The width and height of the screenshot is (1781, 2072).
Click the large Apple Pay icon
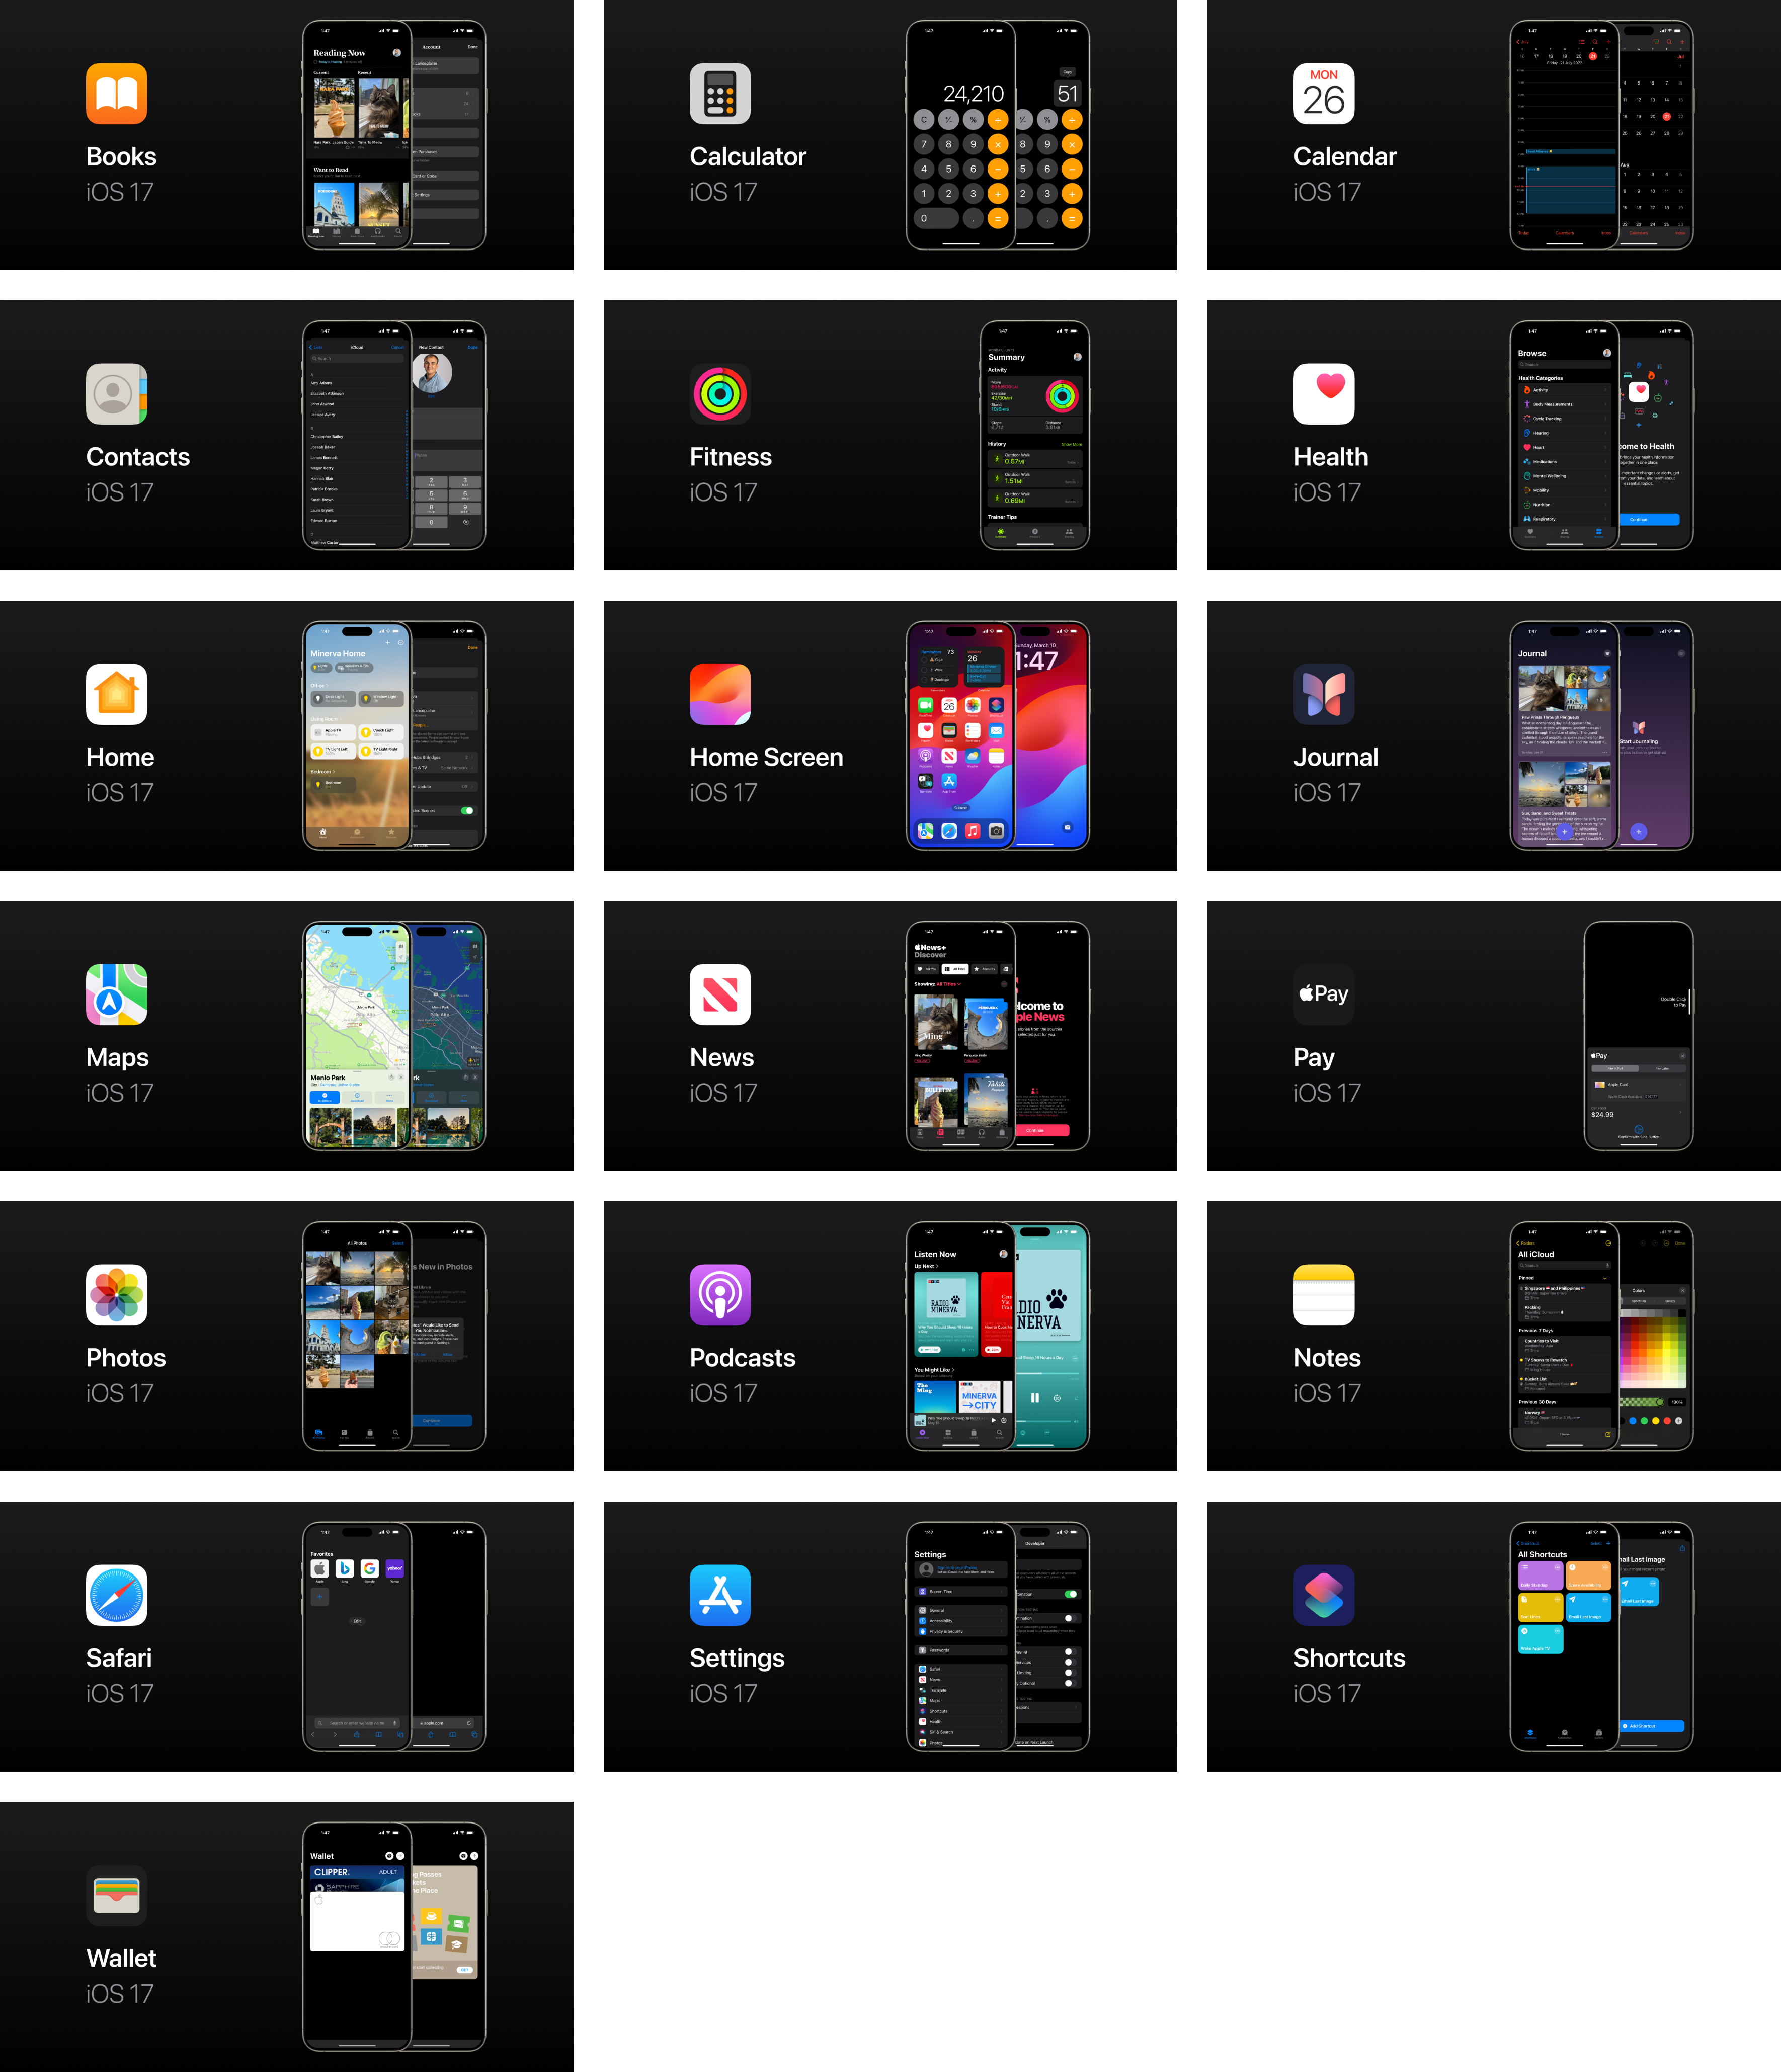pos(1323,994)
